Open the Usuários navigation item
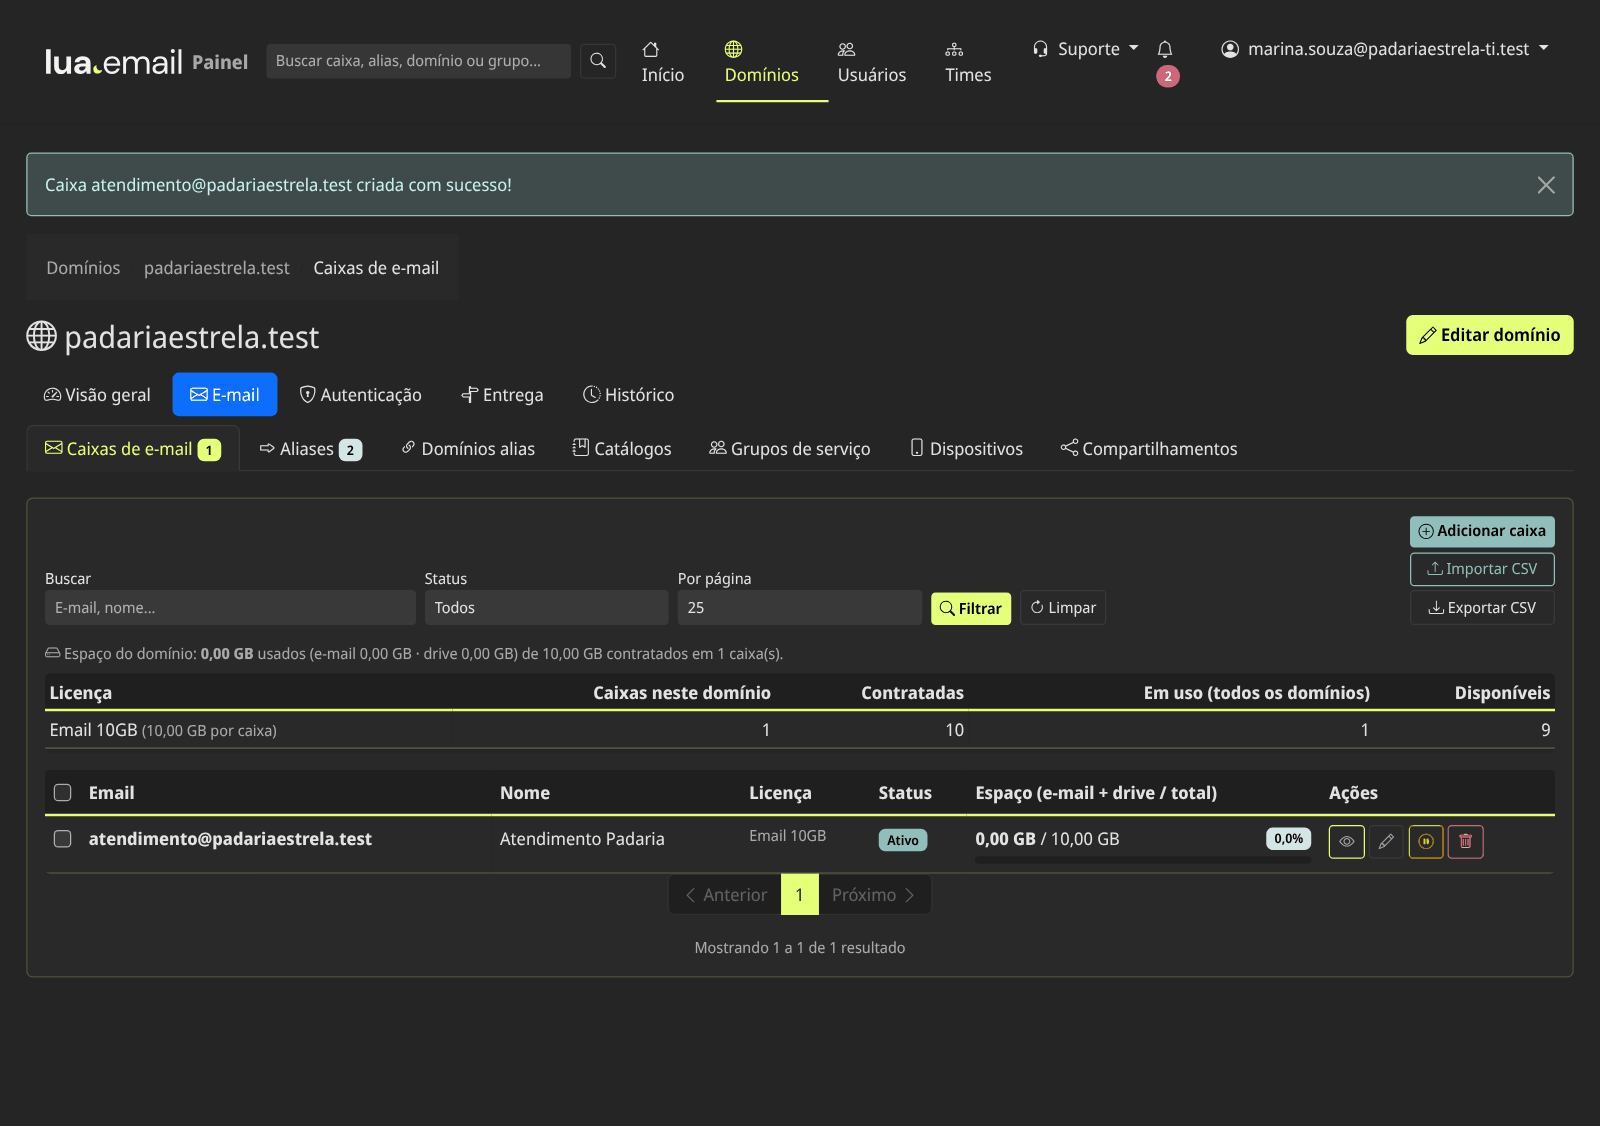The width and height of the screenshot is (1600, 1126). coord(872,62)
